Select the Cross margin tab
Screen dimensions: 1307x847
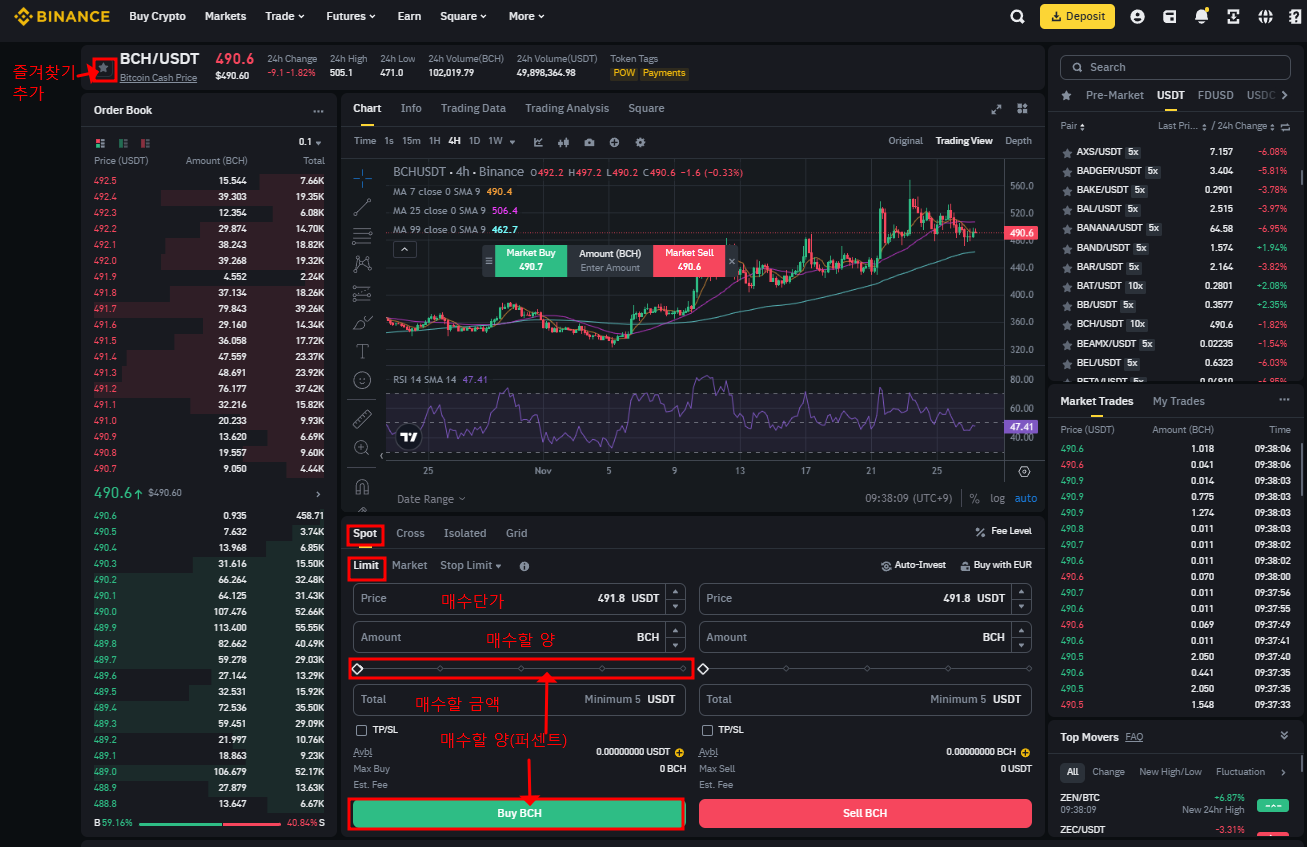tap(410, 533)
